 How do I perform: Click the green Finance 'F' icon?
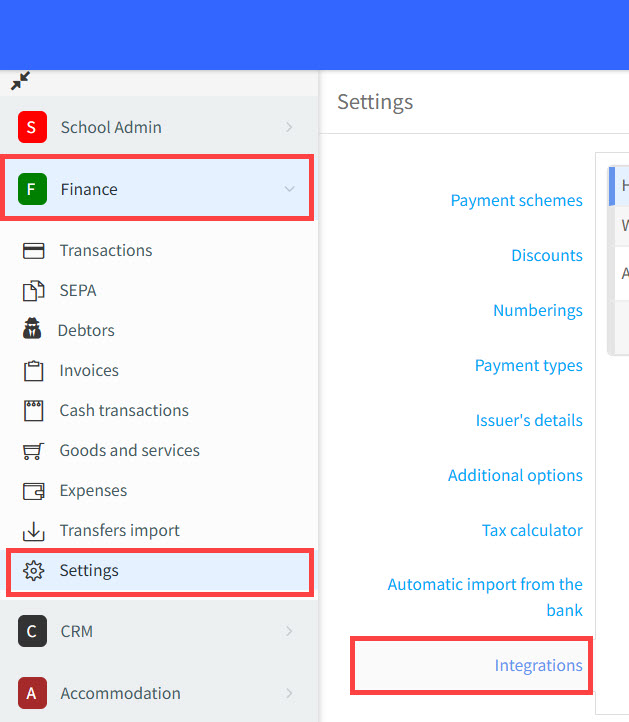(x=32, y=189)
